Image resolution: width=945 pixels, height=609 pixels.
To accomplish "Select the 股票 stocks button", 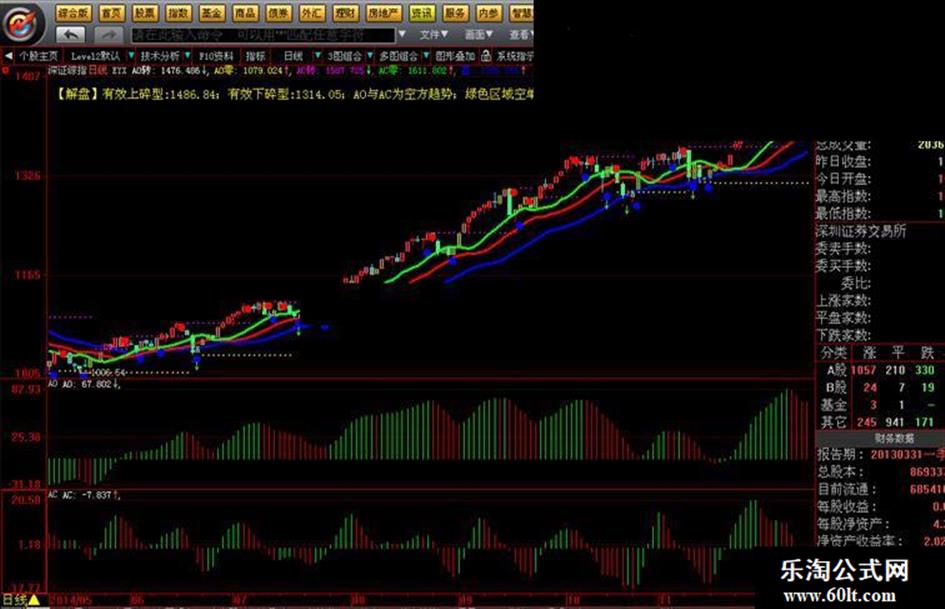I will pyautogui.click(x=145, y=13).
